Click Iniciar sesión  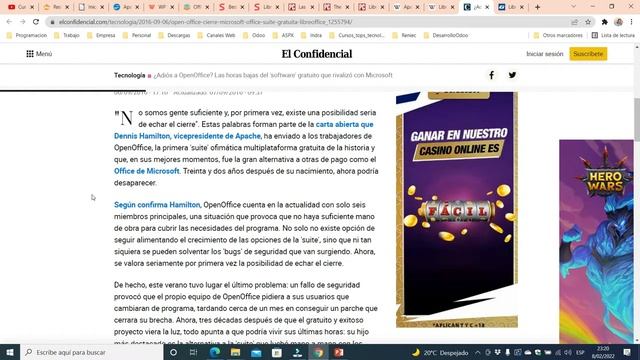click(544, 54)
